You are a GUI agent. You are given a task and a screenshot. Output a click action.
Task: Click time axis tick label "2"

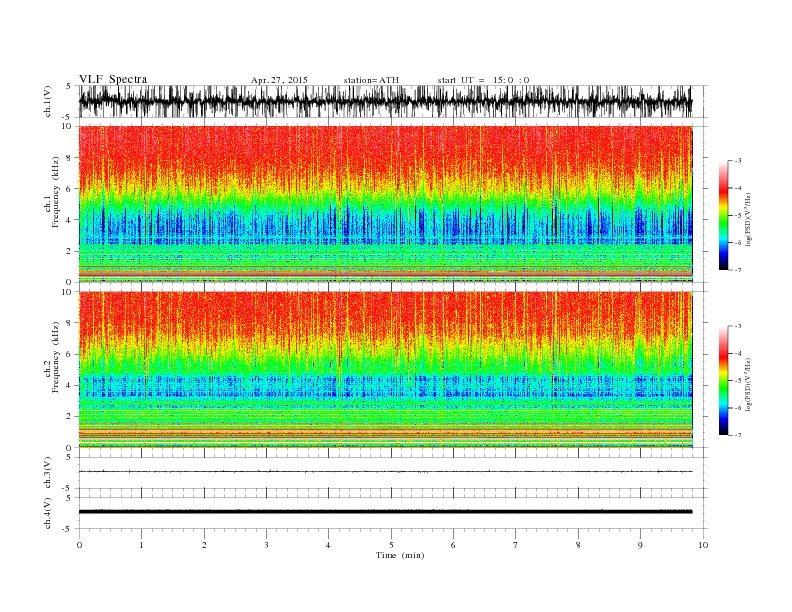(204, 545)
